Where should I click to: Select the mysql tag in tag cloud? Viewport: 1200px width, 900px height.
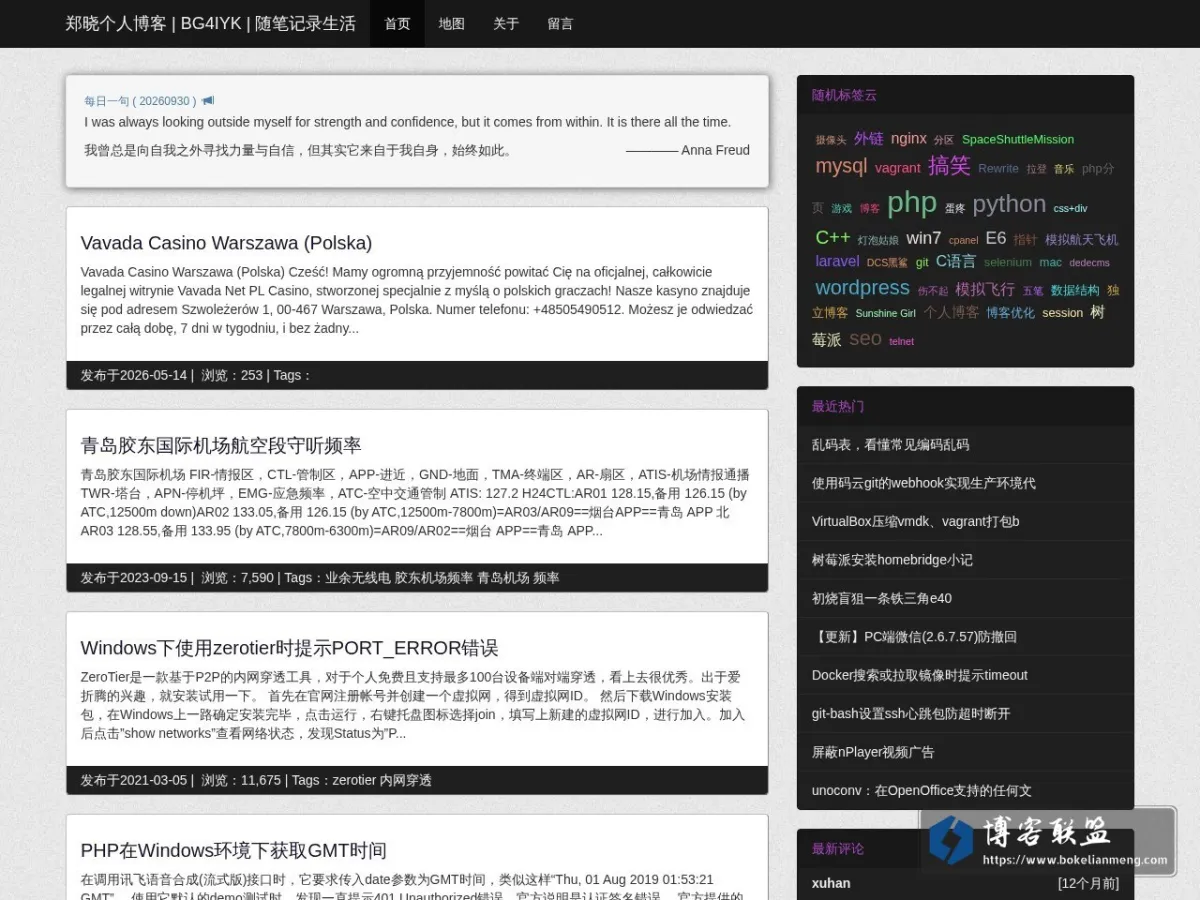(841, 166)
